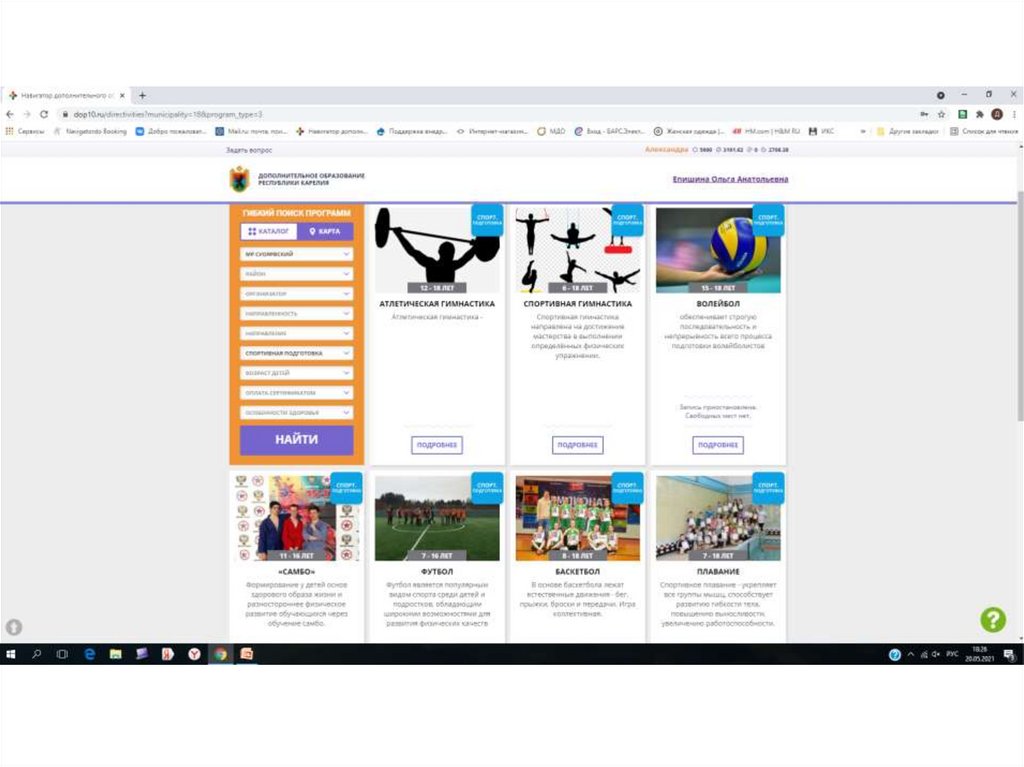The image size is (1024, 767).
Task: Expand the Оплата сертификатом dropdown
Action: click(296, 393)
